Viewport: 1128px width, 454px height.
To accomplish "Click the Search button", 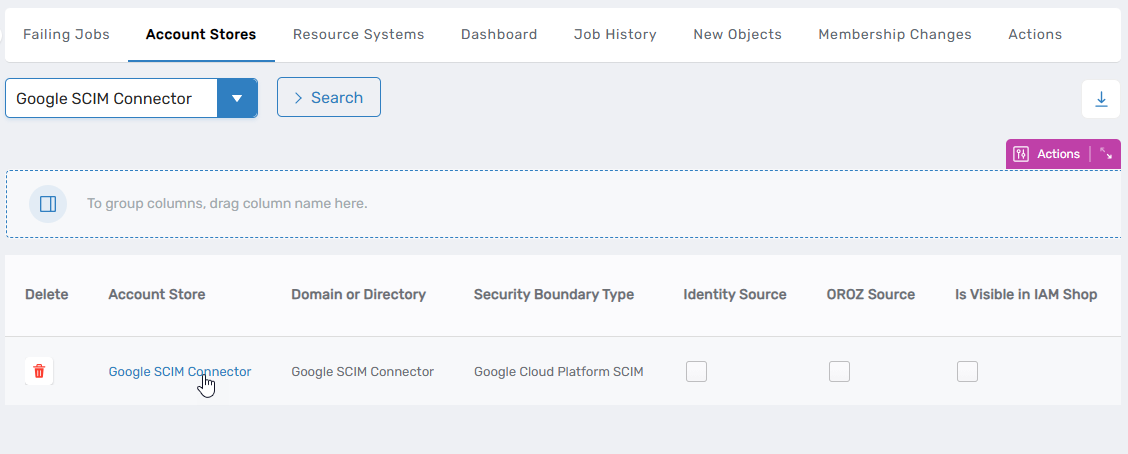I will pyautogui.click(x=328, y=97).
